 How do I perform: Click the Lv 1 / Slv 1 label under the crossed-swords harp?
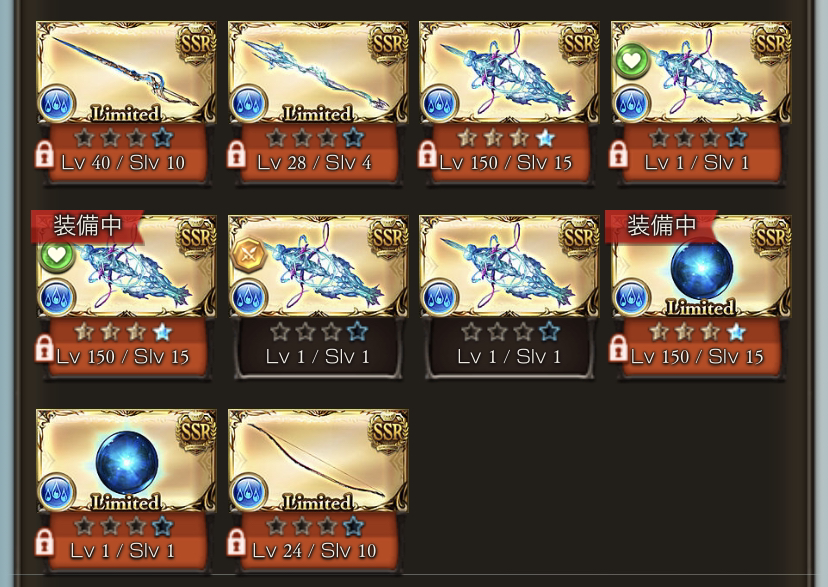click(317, 357)
